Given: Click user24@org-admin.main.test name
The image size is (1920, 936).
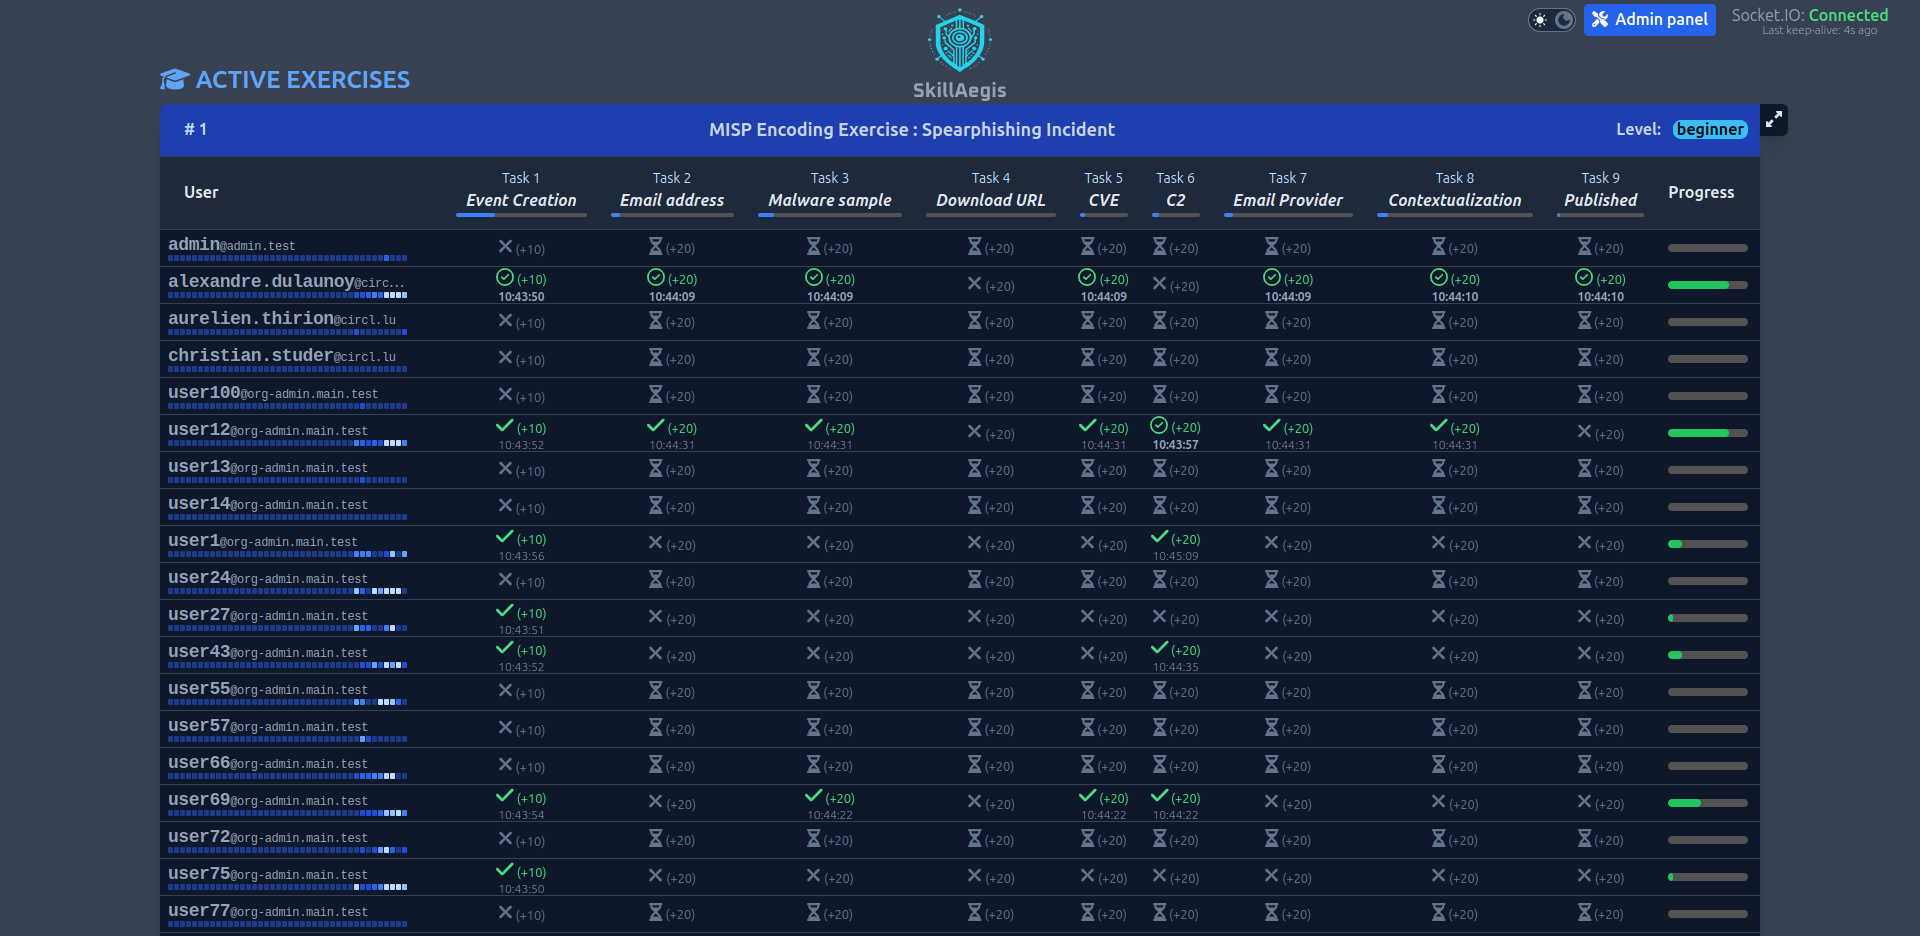Looking at the screenshot, I should pos(268,577).
